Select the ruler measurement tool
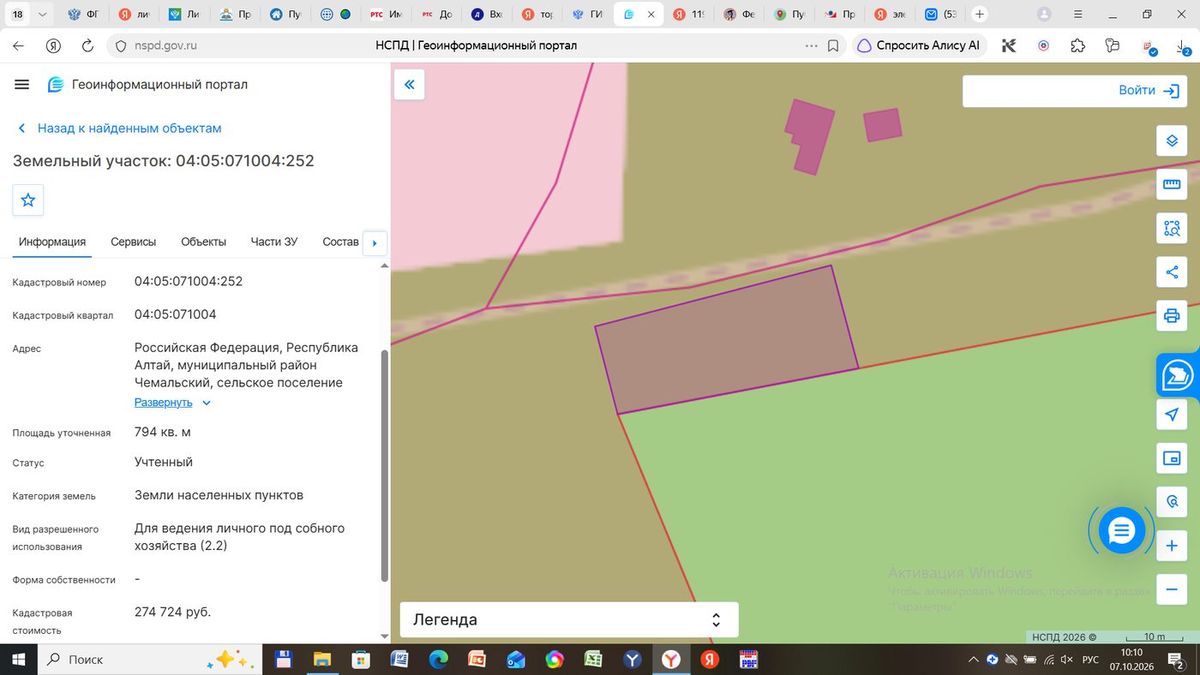The image size is (1200, 675). (x=1171, y=184)
